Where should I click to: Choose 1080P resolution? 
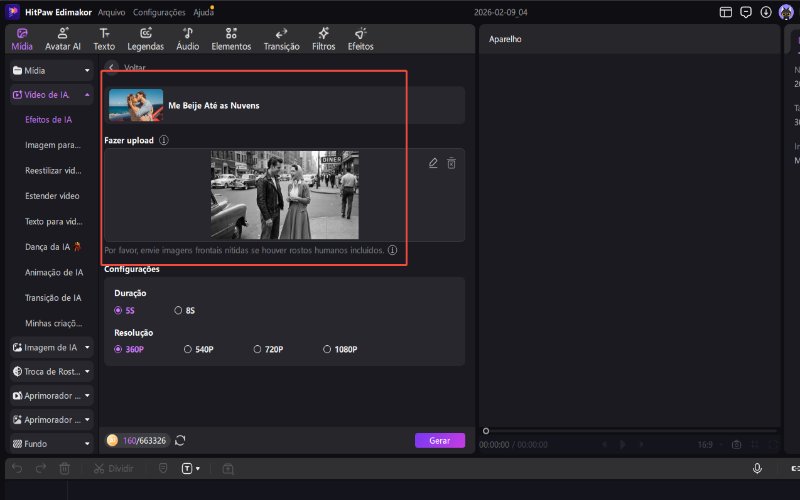(x=339, y=349)
